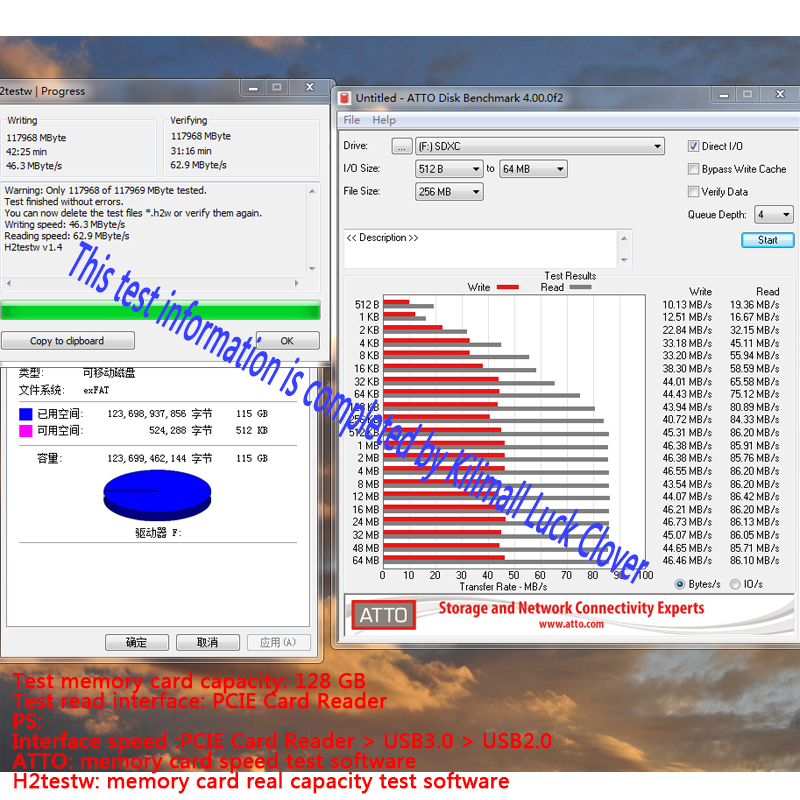Click the exFAT file system value
This screenshot has height=800, width=800.
pos(96,390)
